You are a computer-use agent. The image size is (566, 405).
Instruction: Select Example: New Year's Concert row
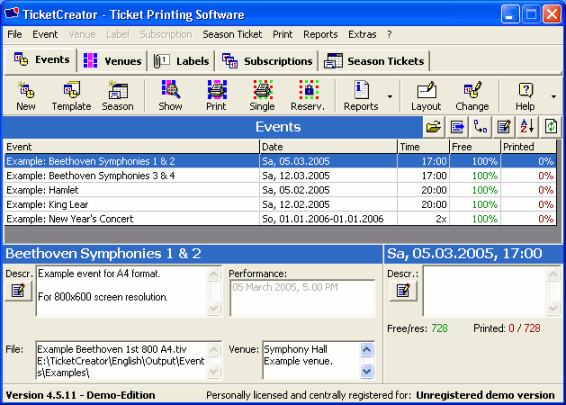point(280,219)
